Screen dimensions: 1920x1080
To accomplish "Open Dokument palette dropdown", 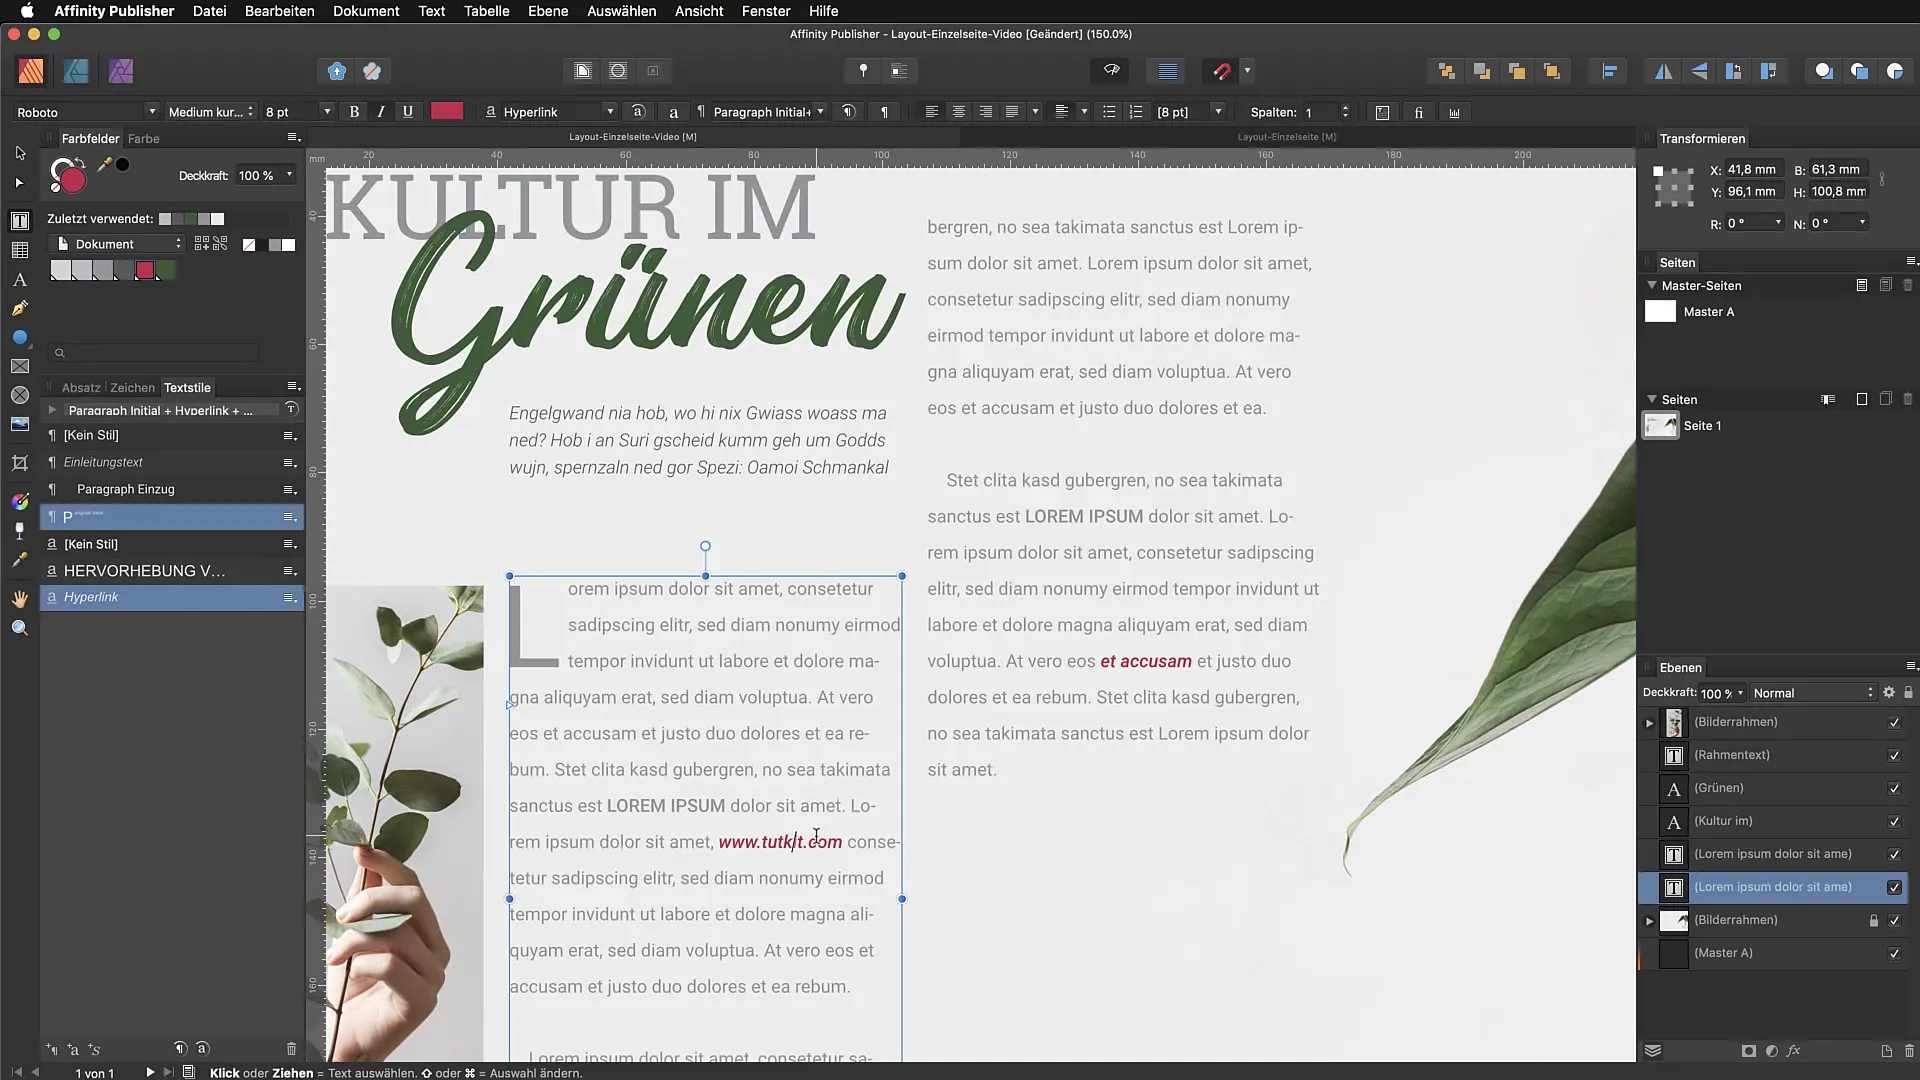I will click(x=119, y=244).
